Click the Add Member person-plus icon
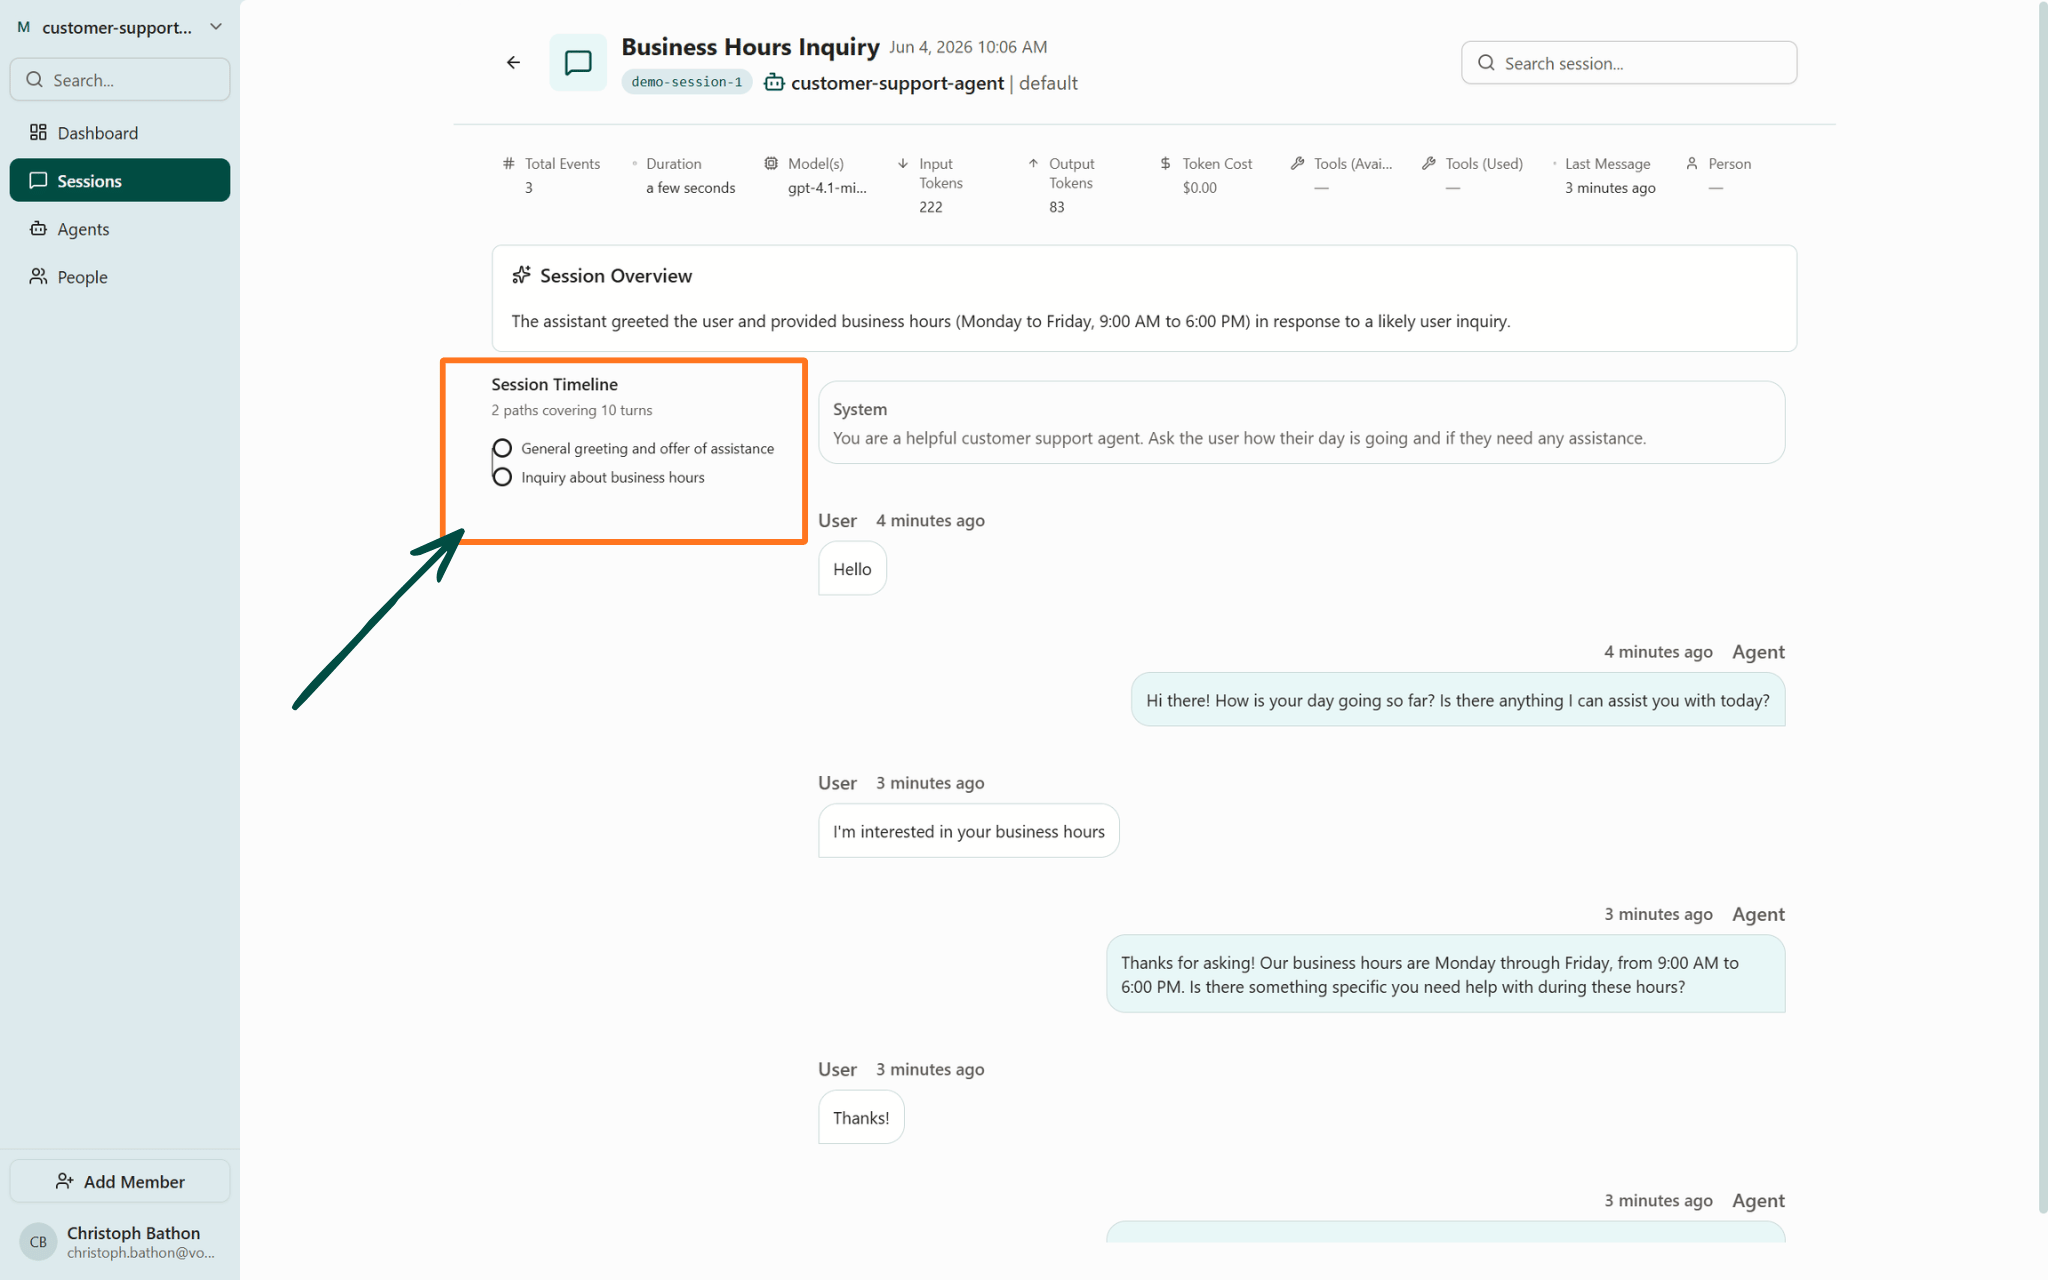2048x1280 pixels. point(64,1181)
